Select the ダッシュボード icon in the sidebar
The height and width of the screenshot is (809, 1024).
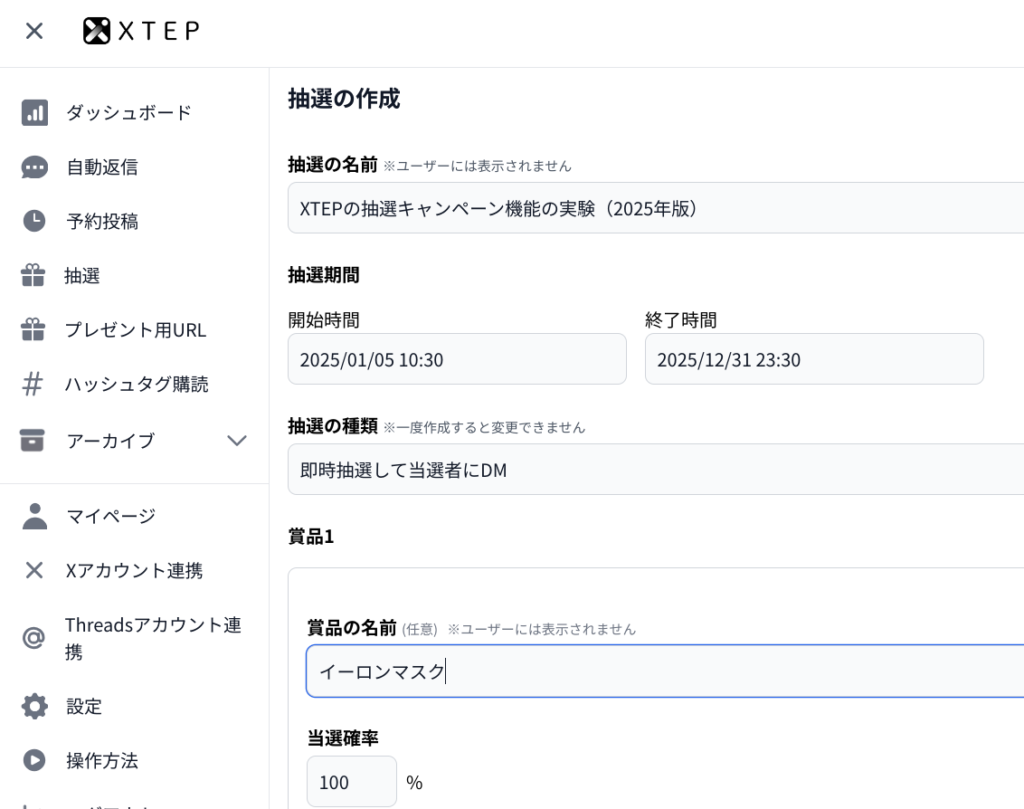(33, 112)
